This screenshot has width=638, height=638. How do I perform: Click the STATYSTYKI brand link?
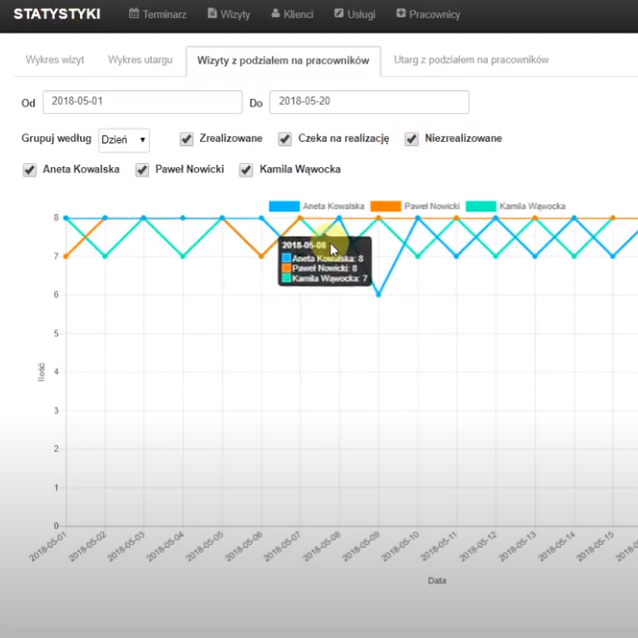pos(57,14)
